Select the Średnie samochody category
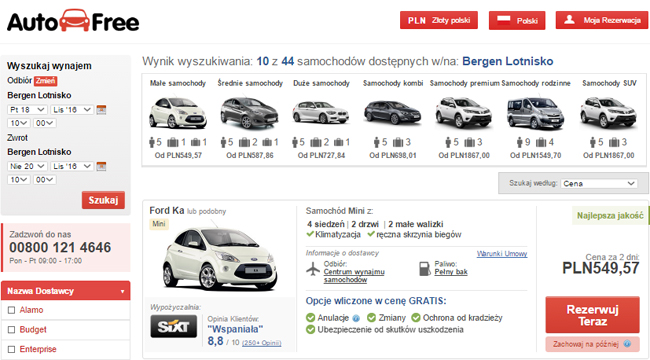The height and width of the screenshot is (360, 650). coord(250,119)
